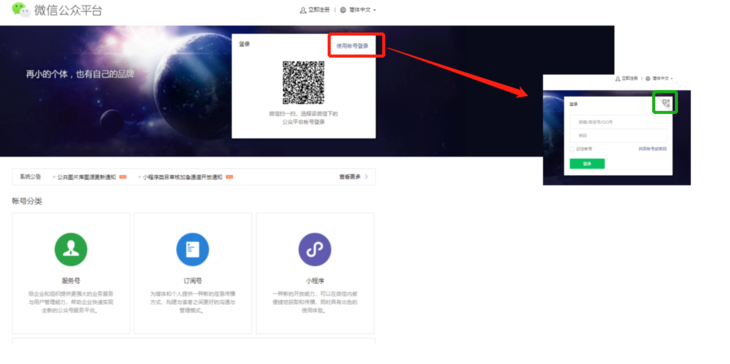Image resolution: width=730 pixels, height=364 pixels.
Task: Click the 订阅号 card title
Action: 193,281
